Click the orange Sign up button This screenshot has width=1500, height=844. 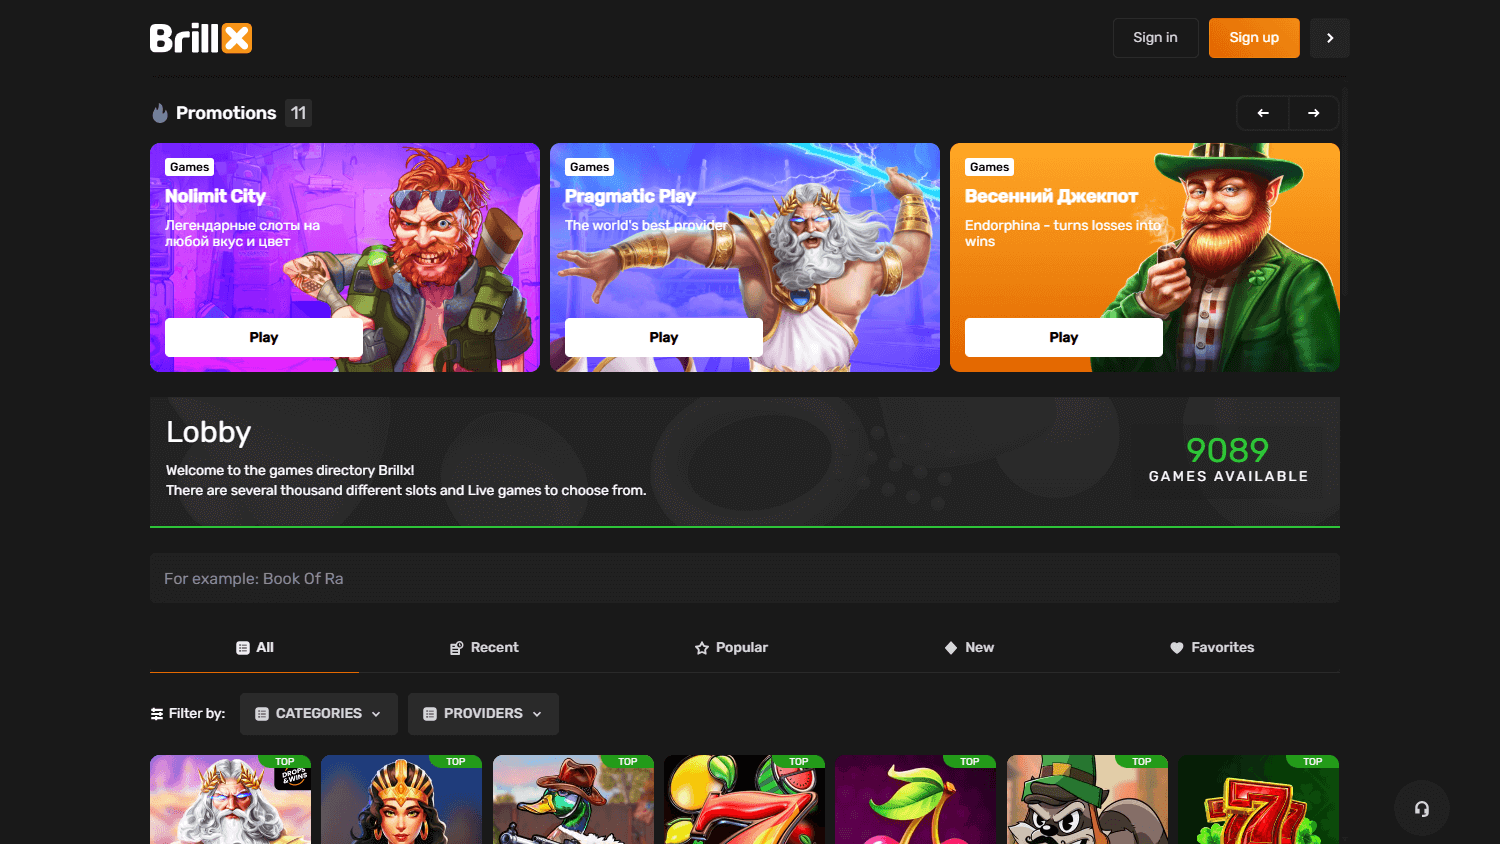point(1254,38)
